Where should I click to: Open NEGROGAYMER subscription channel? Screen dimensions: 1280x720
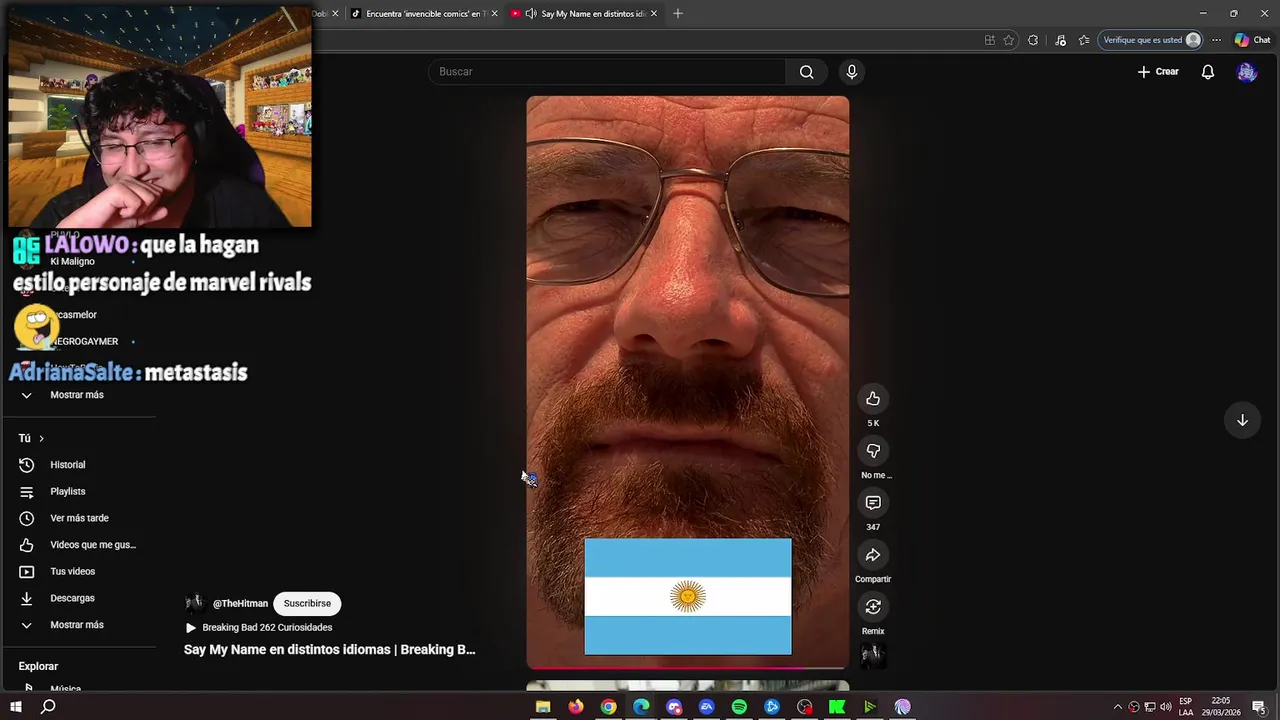84,341
